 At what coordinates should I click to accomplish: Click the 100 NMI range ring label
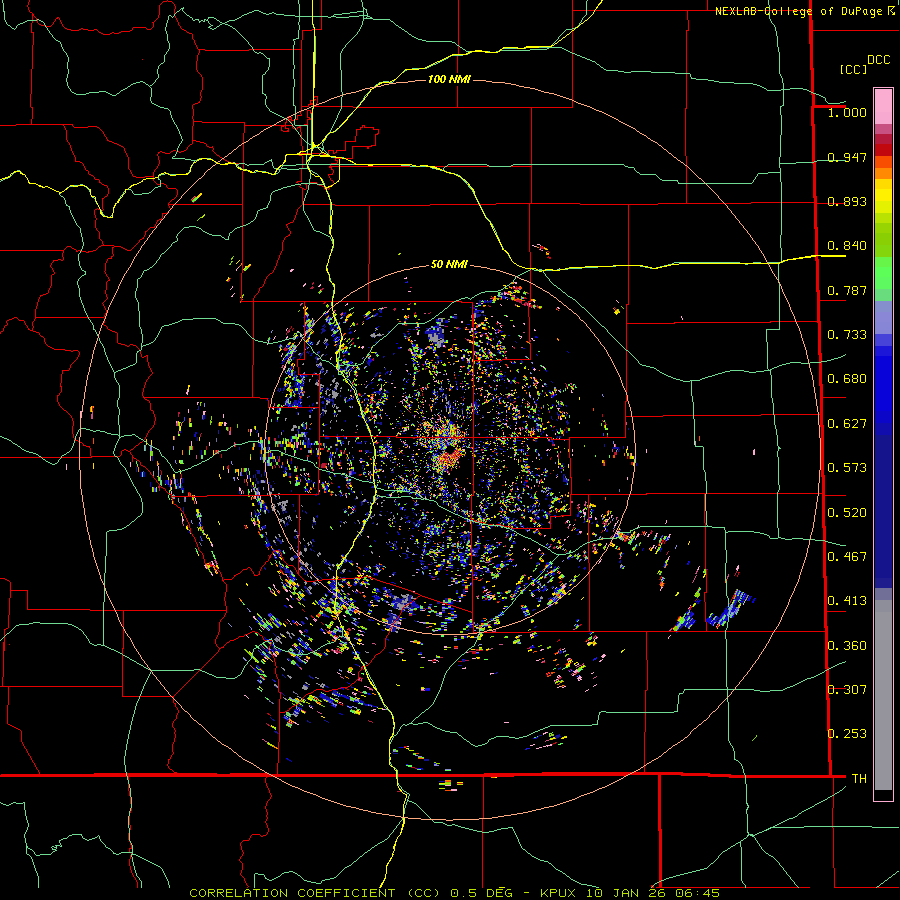tap(449, 79)
